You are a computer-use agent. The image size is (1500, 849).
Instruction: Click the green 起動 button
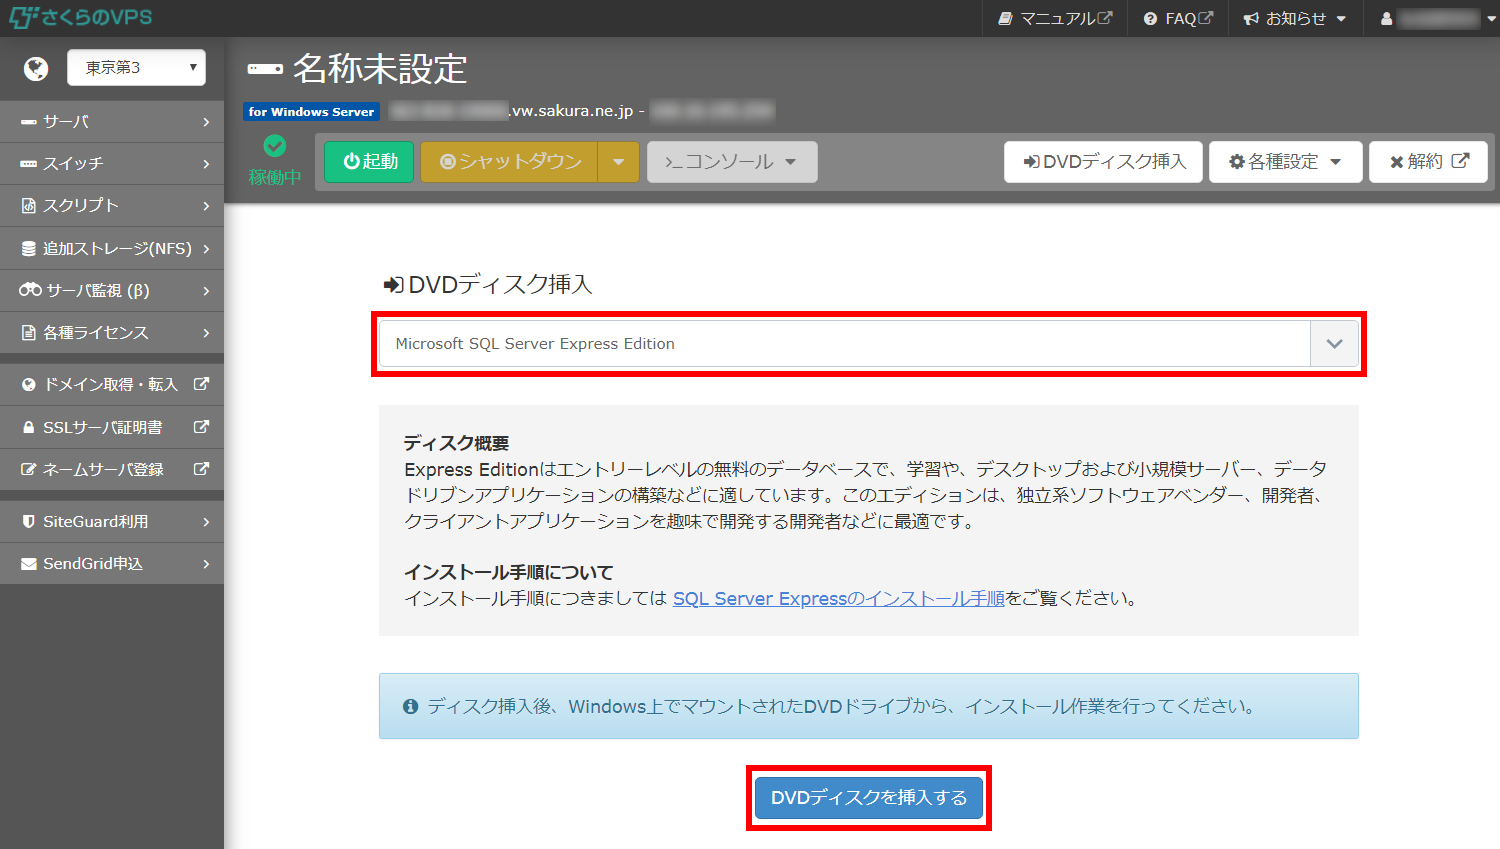[x=369, y=161]
